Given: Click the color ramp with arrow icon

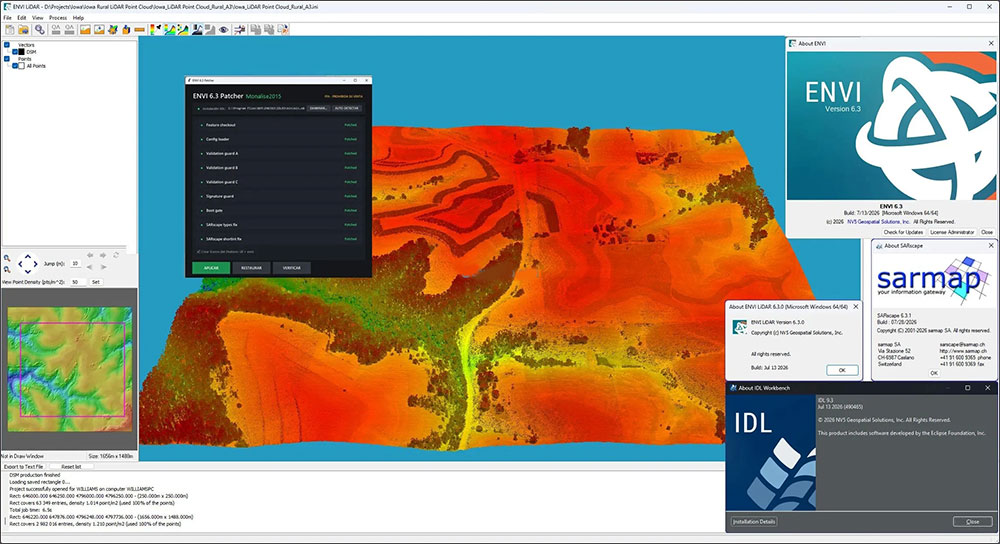Looking at the screenshot, I should [x=156, y=29].
